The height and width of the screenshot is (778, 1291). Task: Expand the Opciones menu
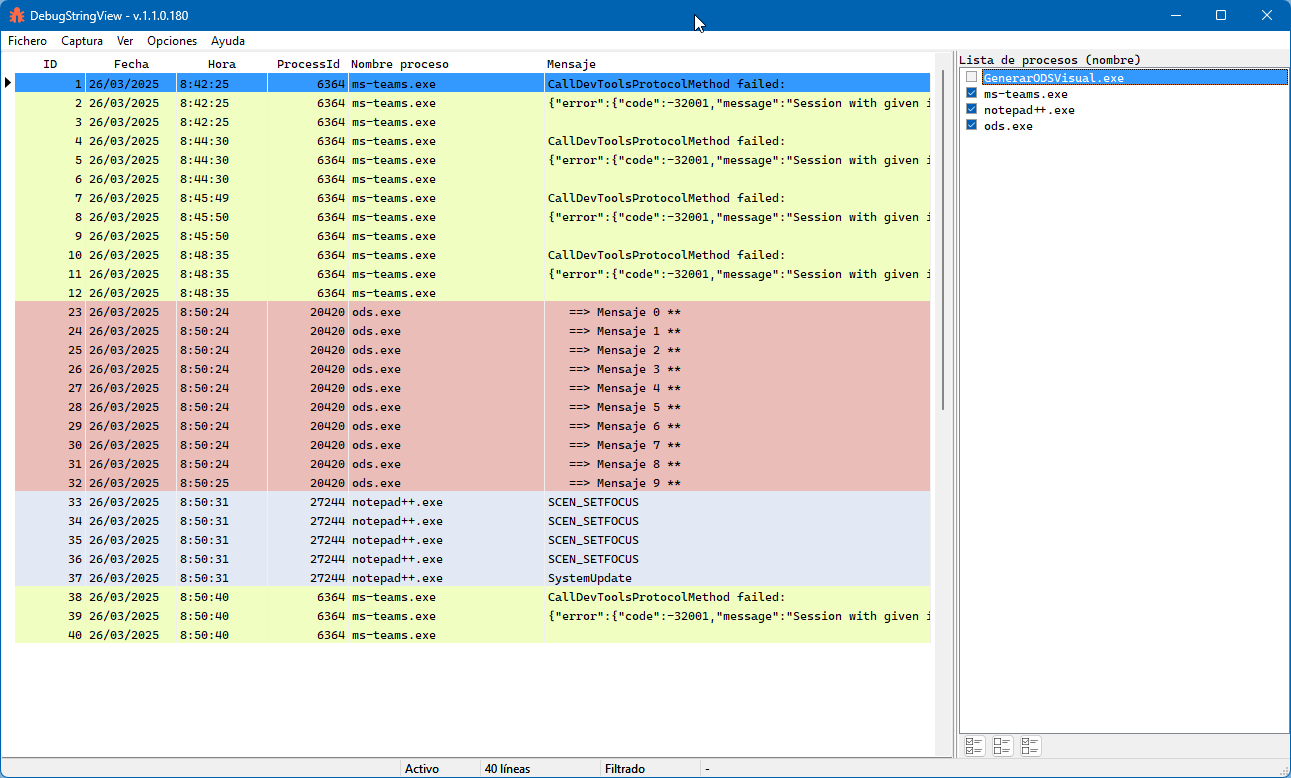pyautogui.click(x=172, y=41)
